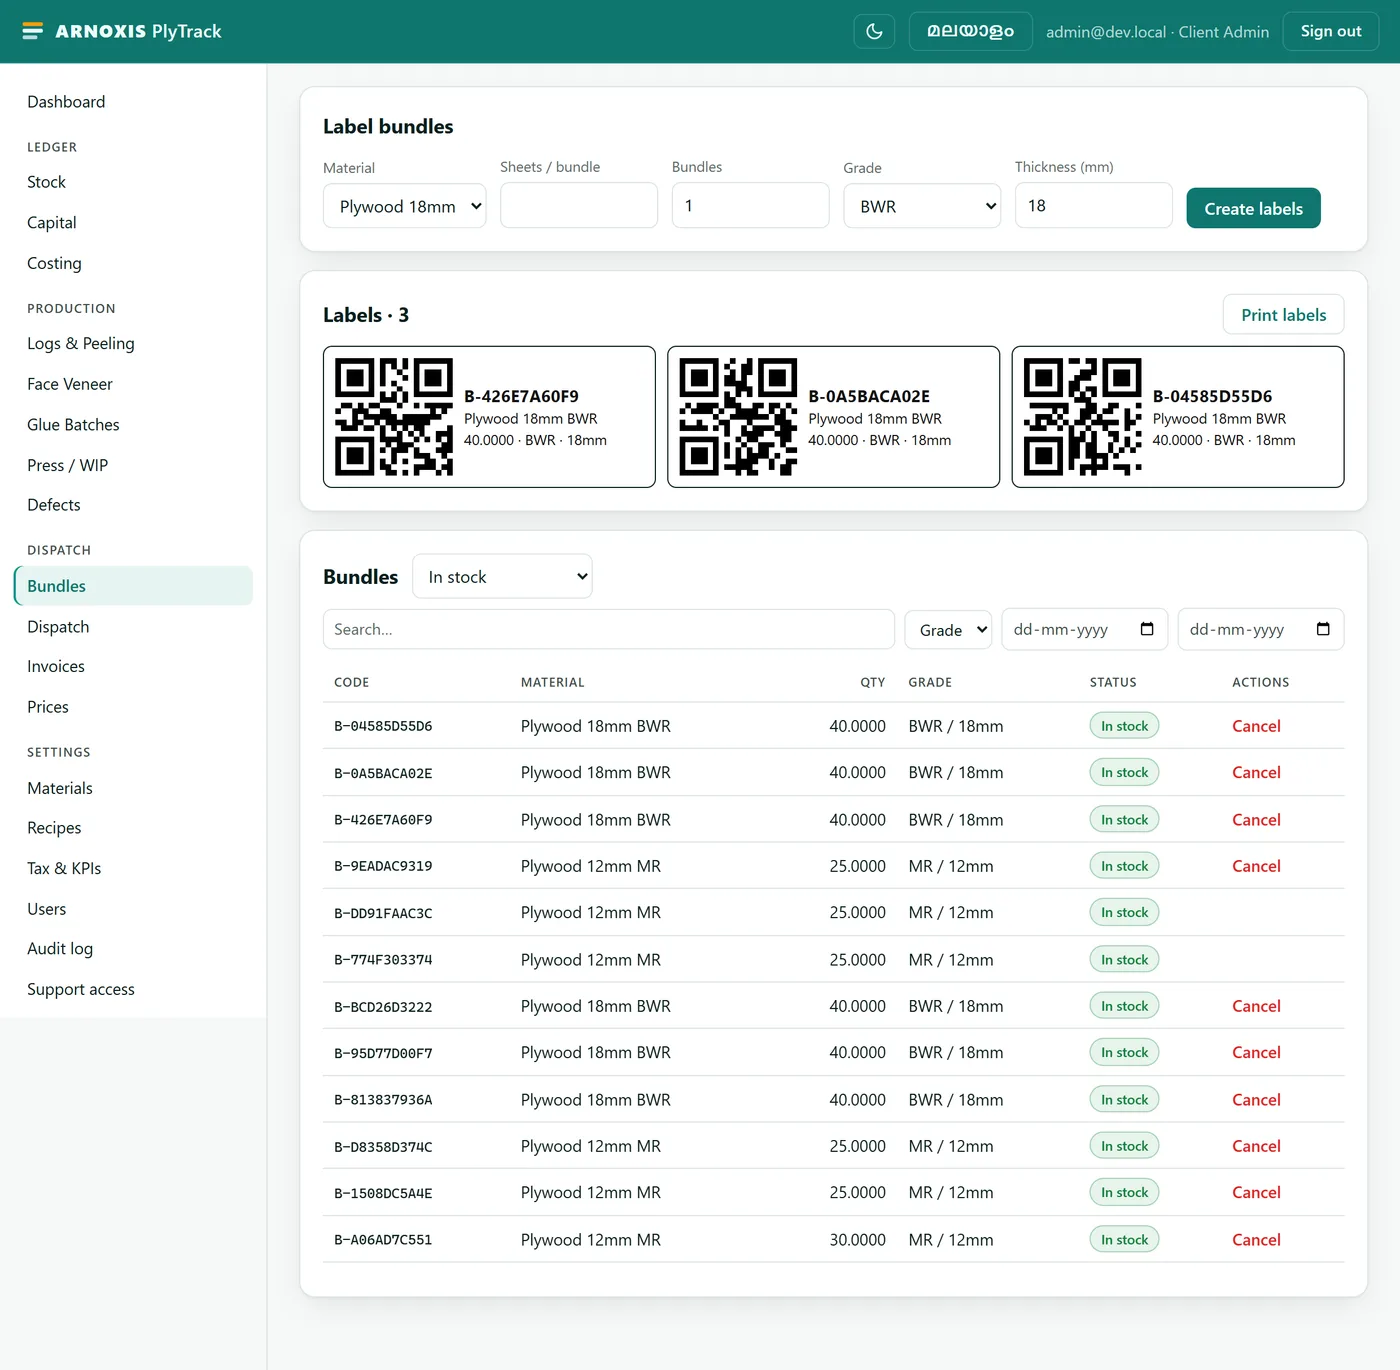Image resolution: width=1400 pixels, height=1370 pixels.
Task: Click QR code for label B-04585D55D6
Action: (x=1082, y=417)
